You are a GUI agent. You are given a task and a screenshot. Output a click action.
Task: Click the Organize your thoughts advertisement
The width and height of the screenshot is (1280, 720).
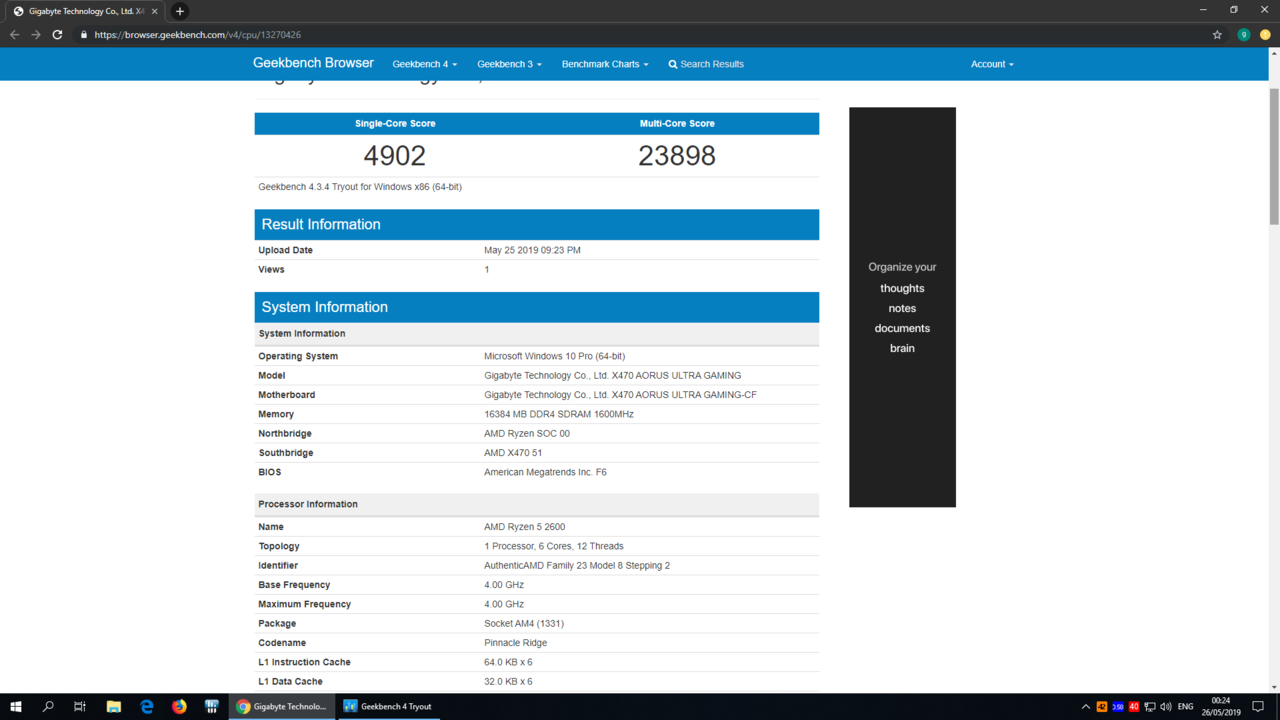(x=902, y=307)
